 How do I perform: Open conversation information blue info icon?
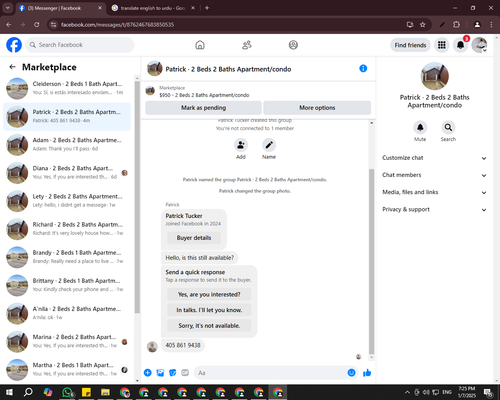point(363,68)
